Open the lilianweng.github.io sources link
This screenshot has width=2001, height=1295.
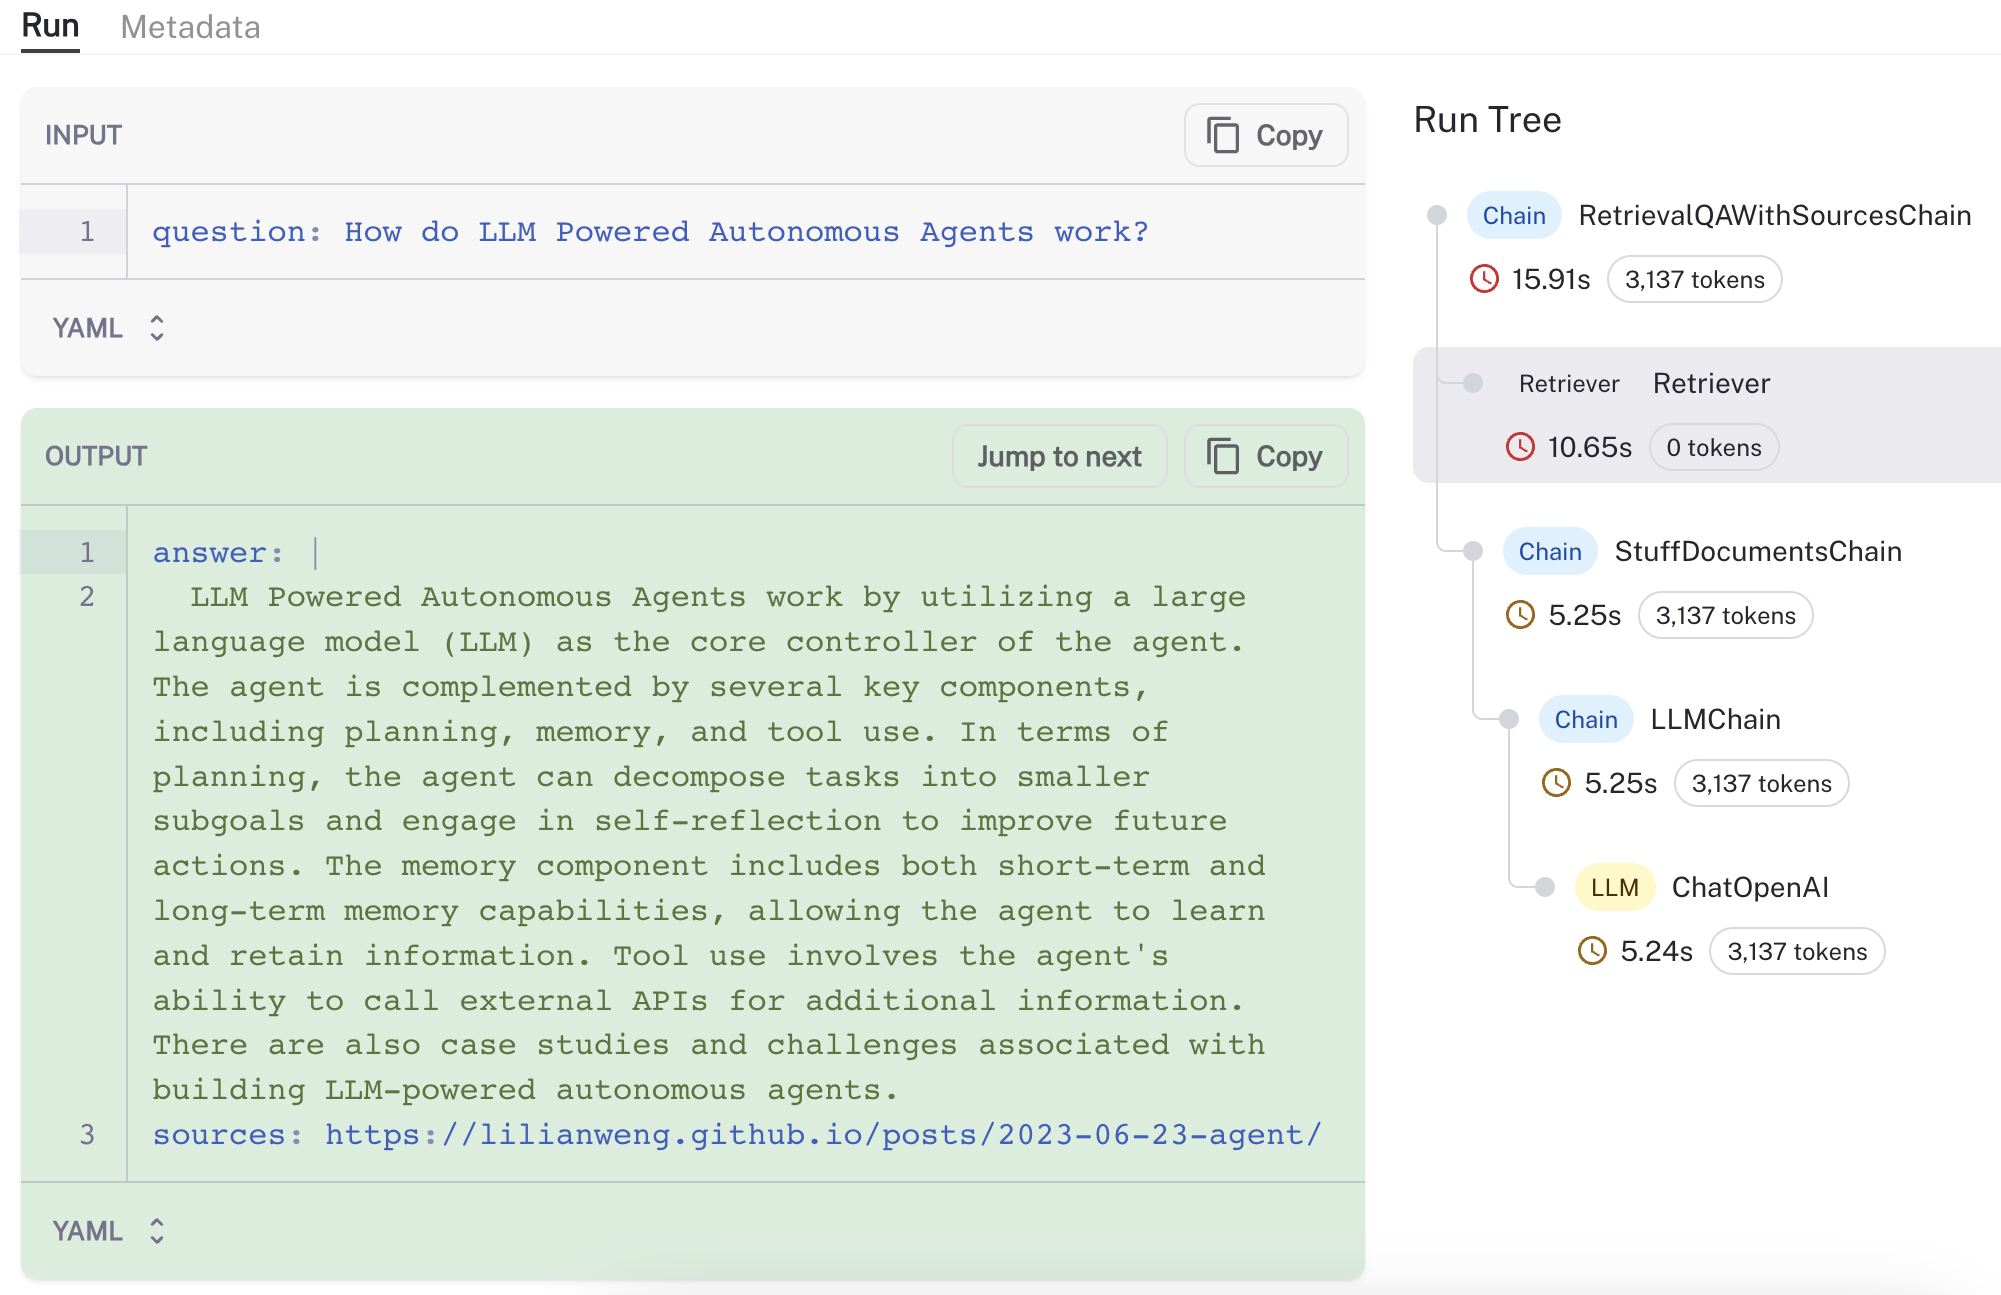[x=823, y=1135]
